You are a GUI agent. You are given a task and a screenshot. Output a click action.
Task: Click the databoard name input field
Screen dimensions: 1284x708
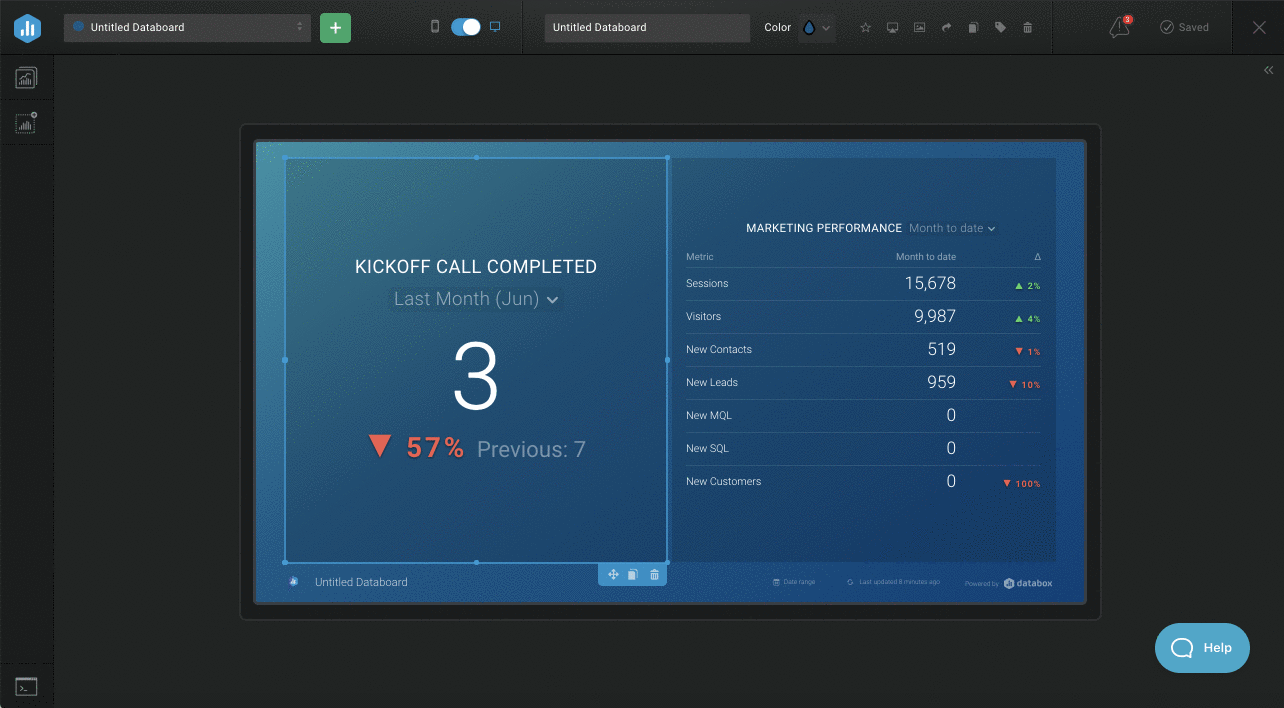click(646, 28)
